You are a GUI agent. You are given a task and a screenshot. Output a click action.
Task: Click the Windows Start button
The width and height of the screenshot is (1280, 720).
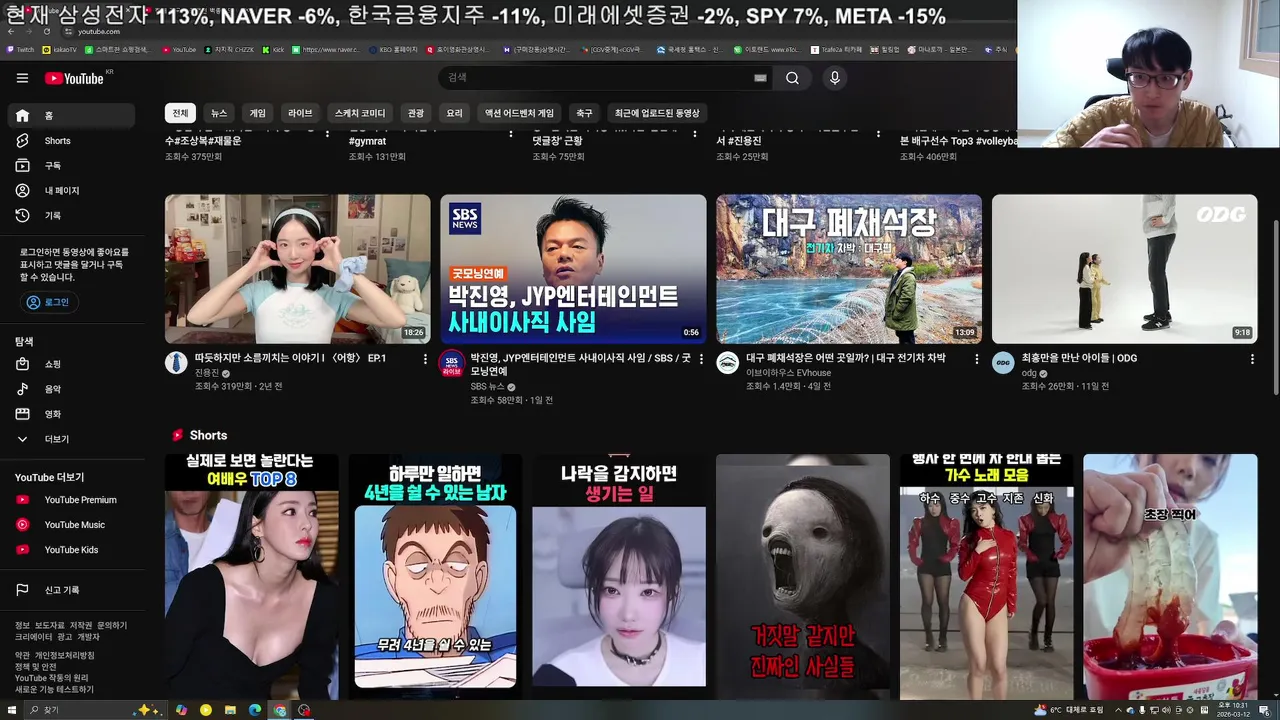click(11, 710)
